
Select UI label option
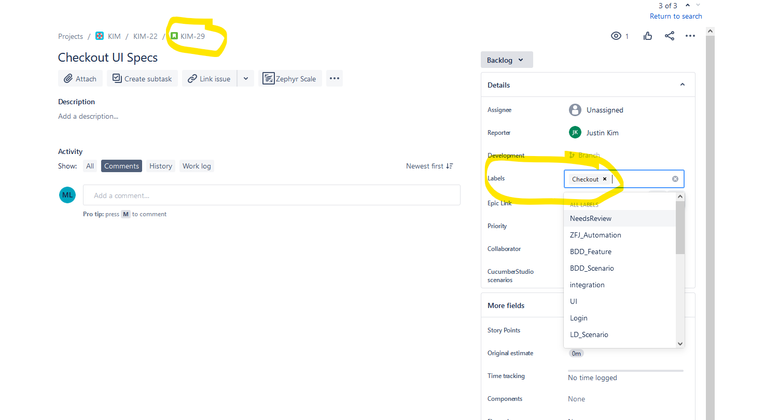coord(620,301)
